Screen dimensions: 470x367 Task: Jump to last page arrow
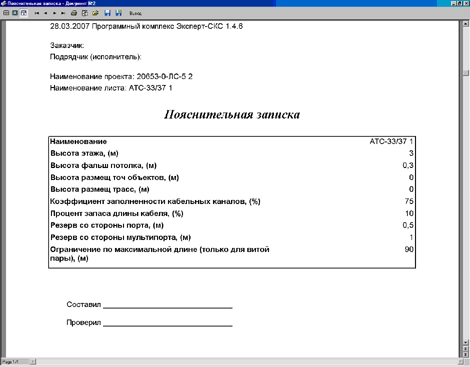pos(63,13)
